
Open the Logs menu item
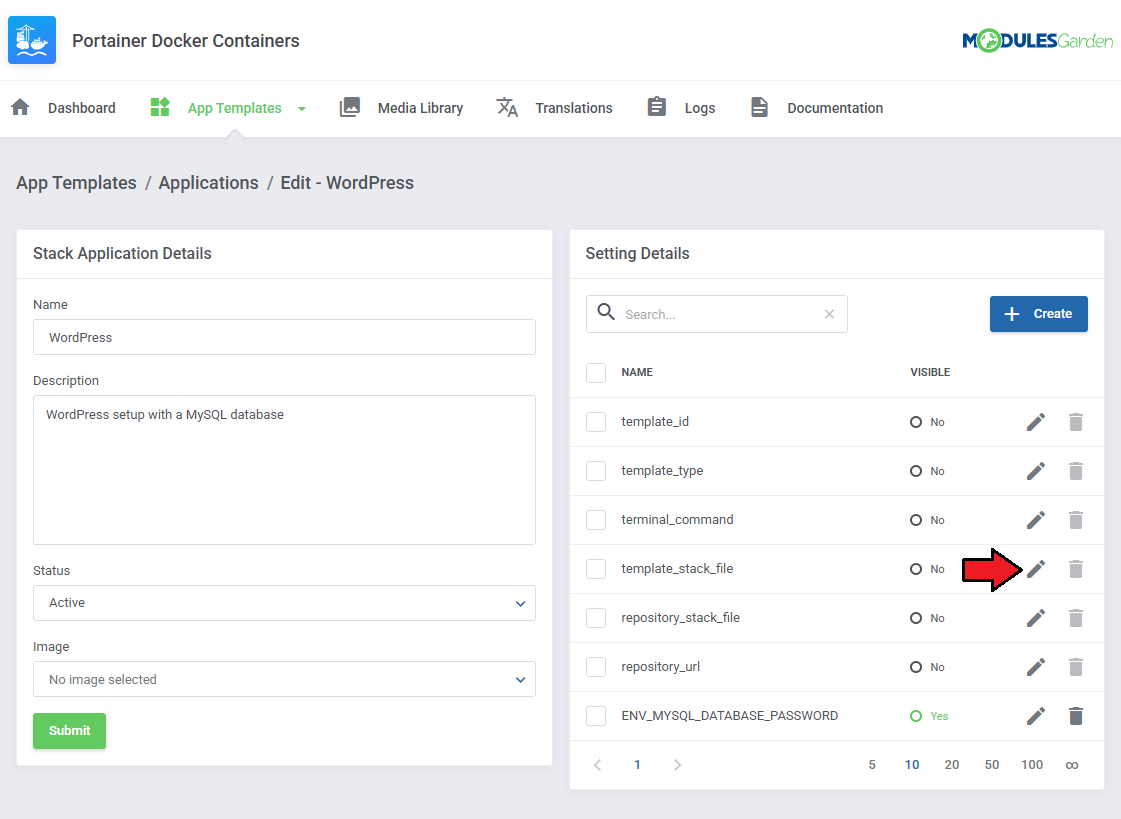(x=700, y=108)
